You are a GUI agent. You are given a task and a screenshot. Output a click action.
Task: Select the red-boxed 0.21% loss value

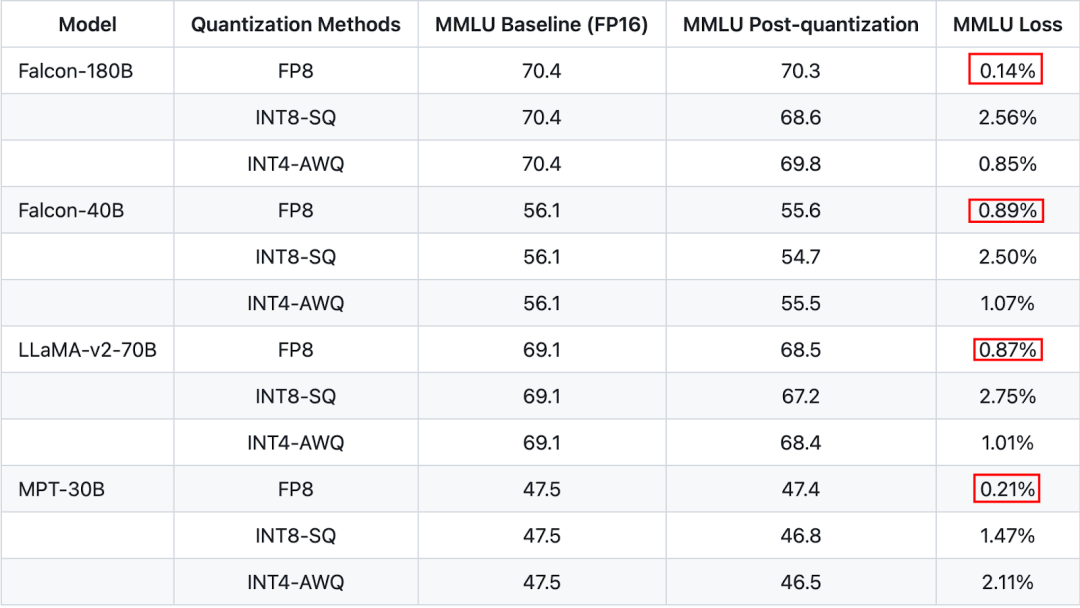click(1006, 489)
